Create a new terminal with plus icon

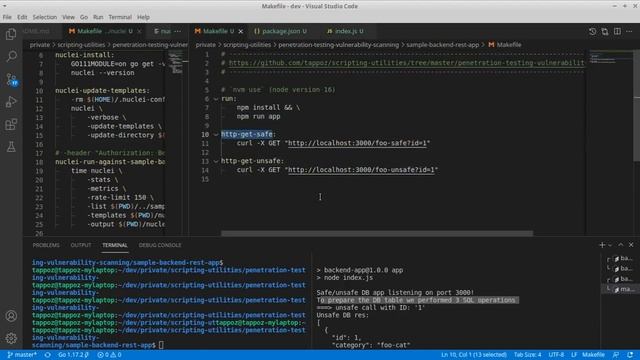(x=602, y=244)
